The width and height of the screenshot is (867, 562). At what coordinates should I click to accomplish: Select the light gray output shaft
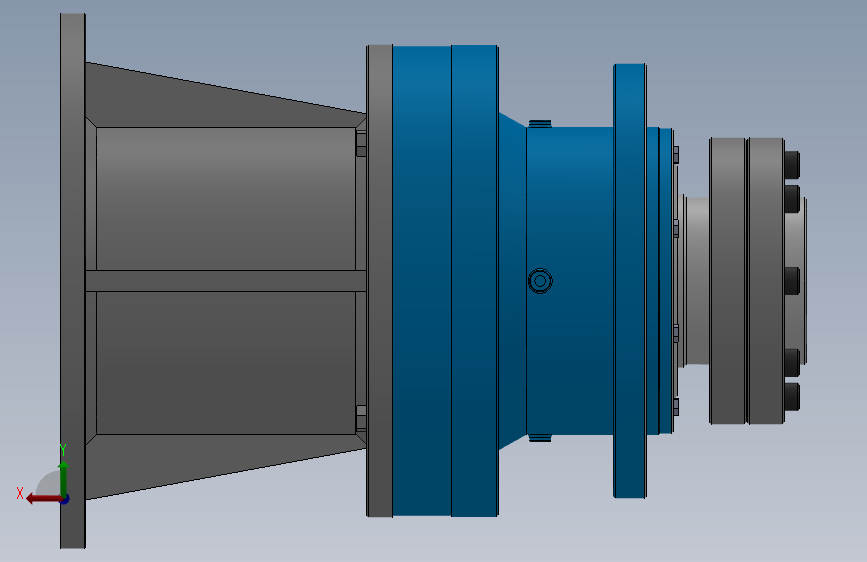point(697,281)
